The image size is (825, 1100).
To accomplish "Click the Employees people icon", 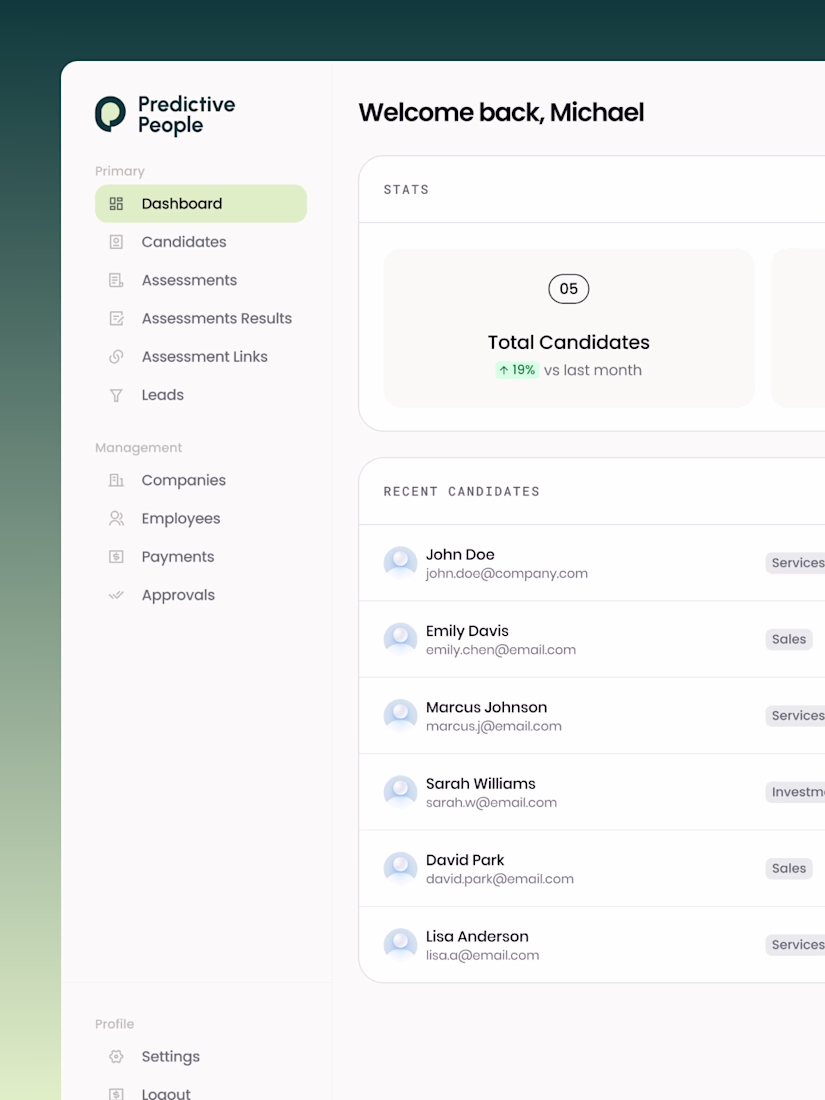I will [x=116, y=518].
